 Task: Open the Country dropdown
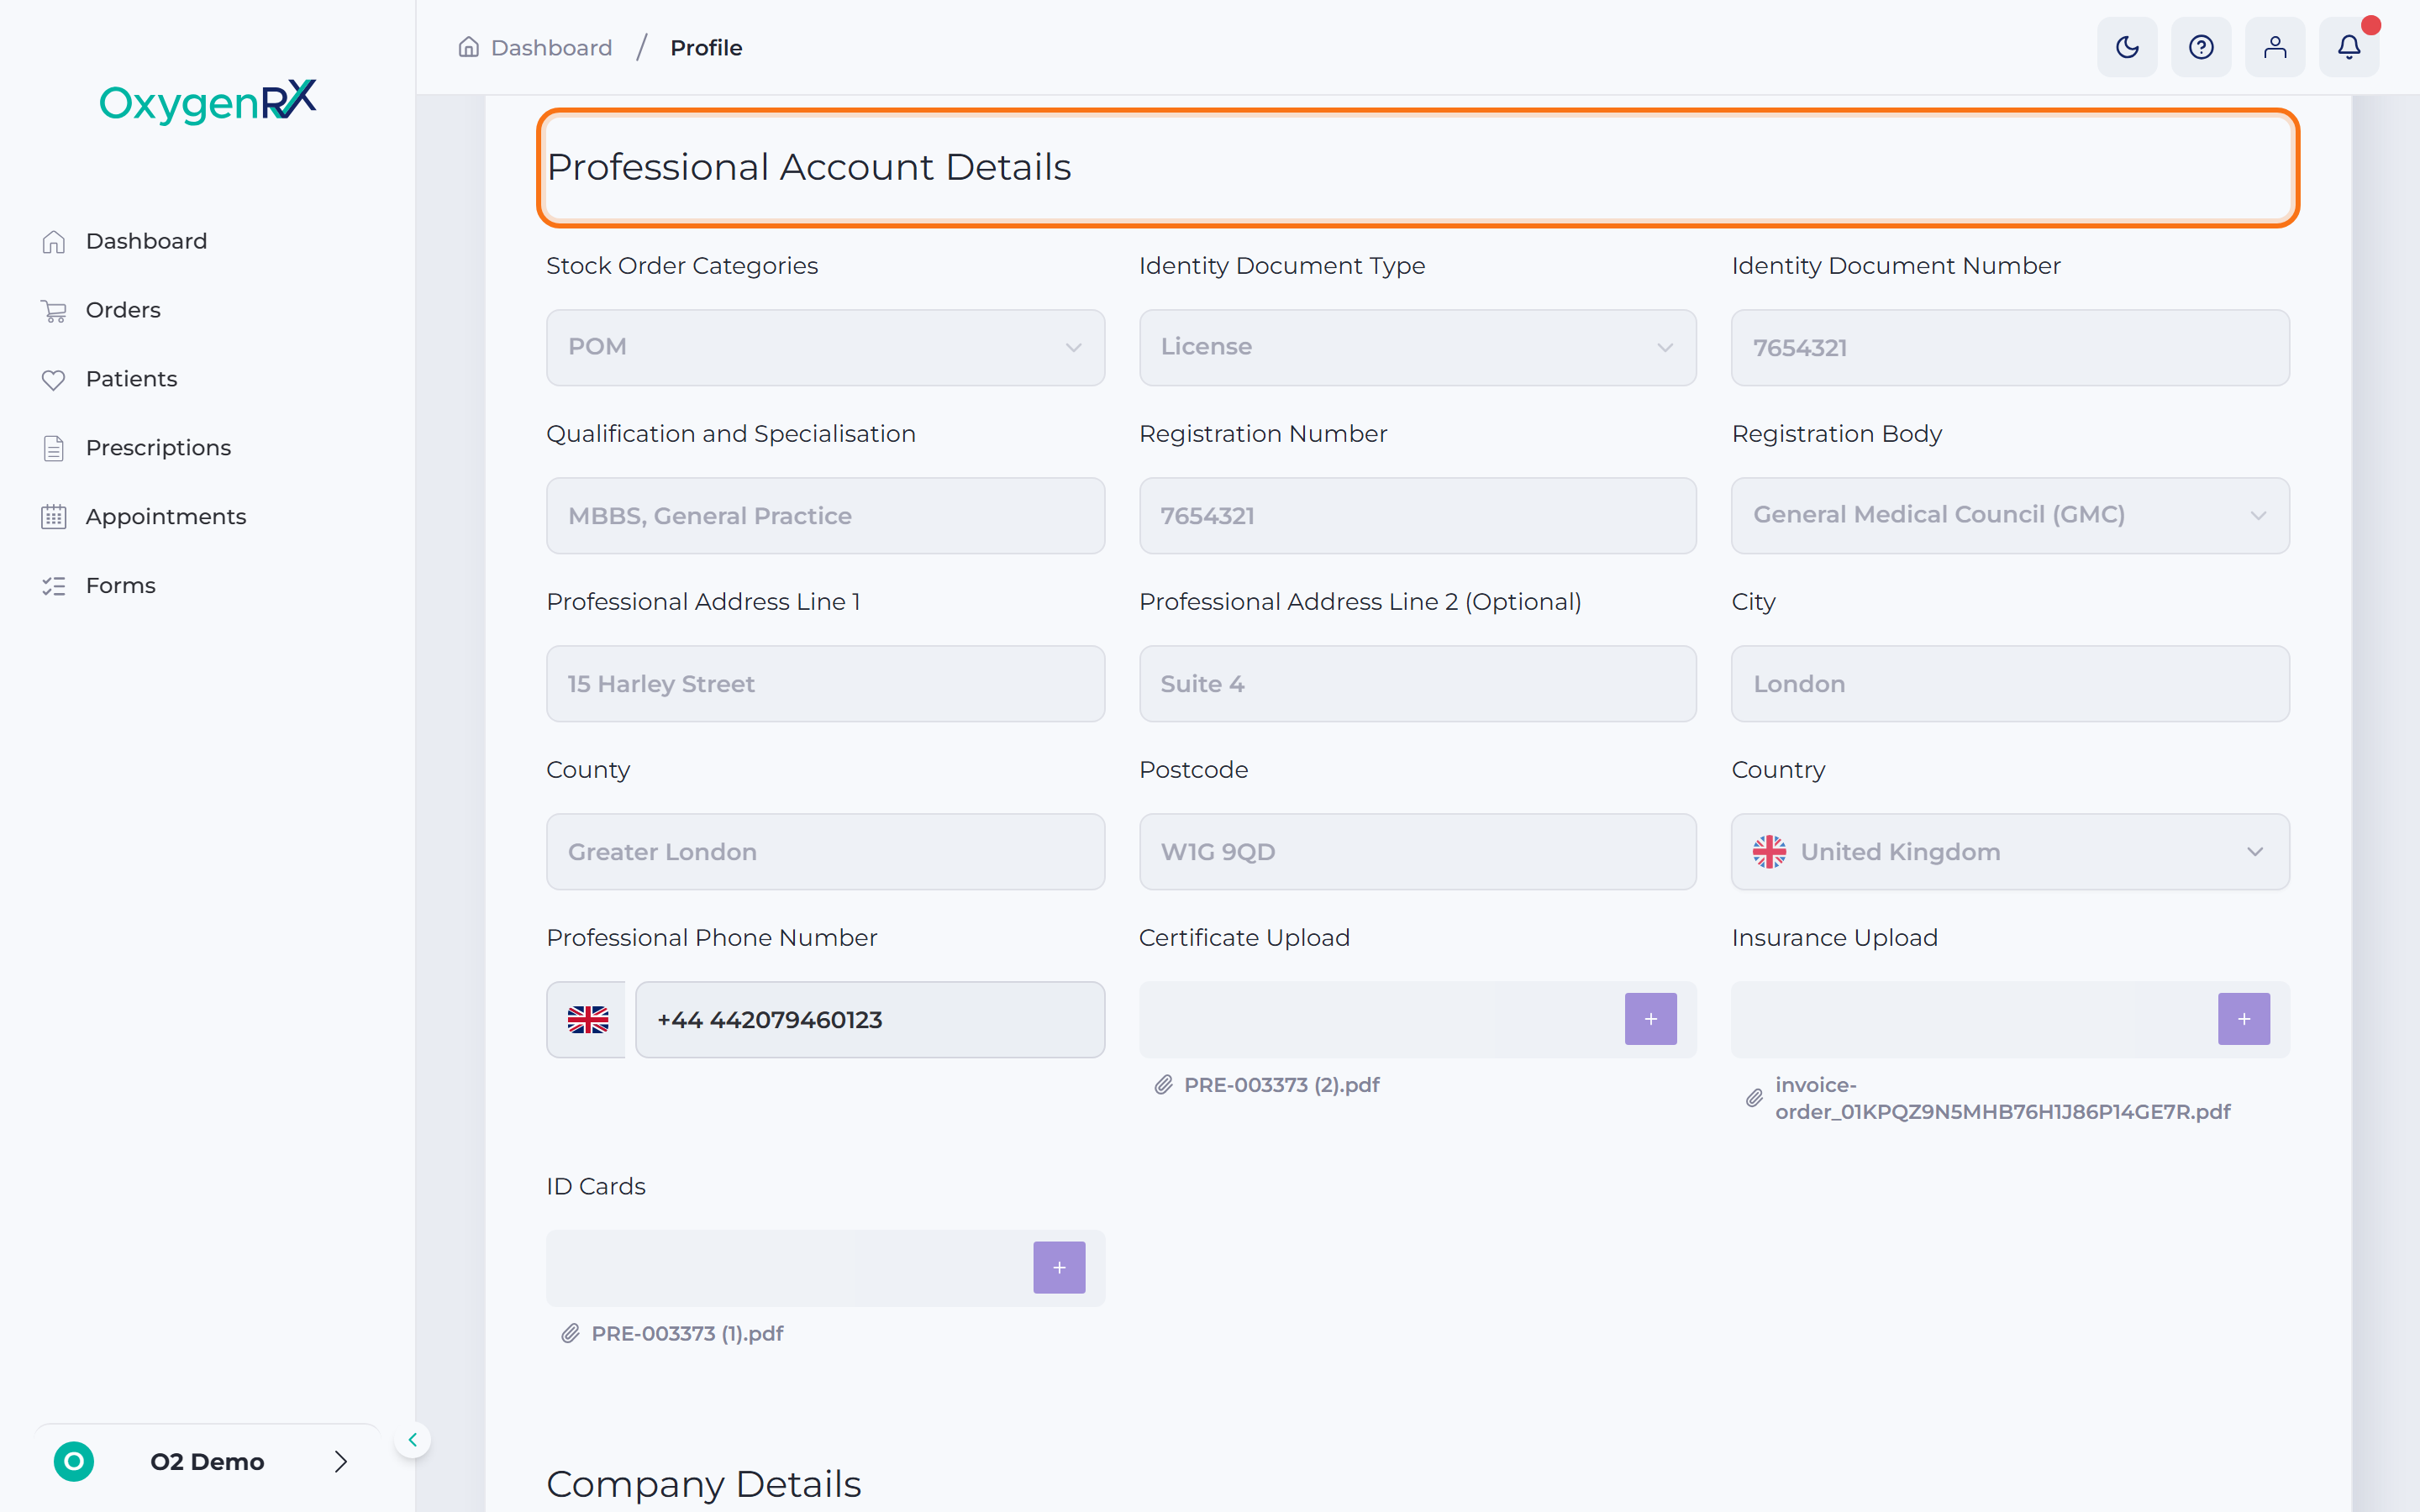coord(2010,851)
